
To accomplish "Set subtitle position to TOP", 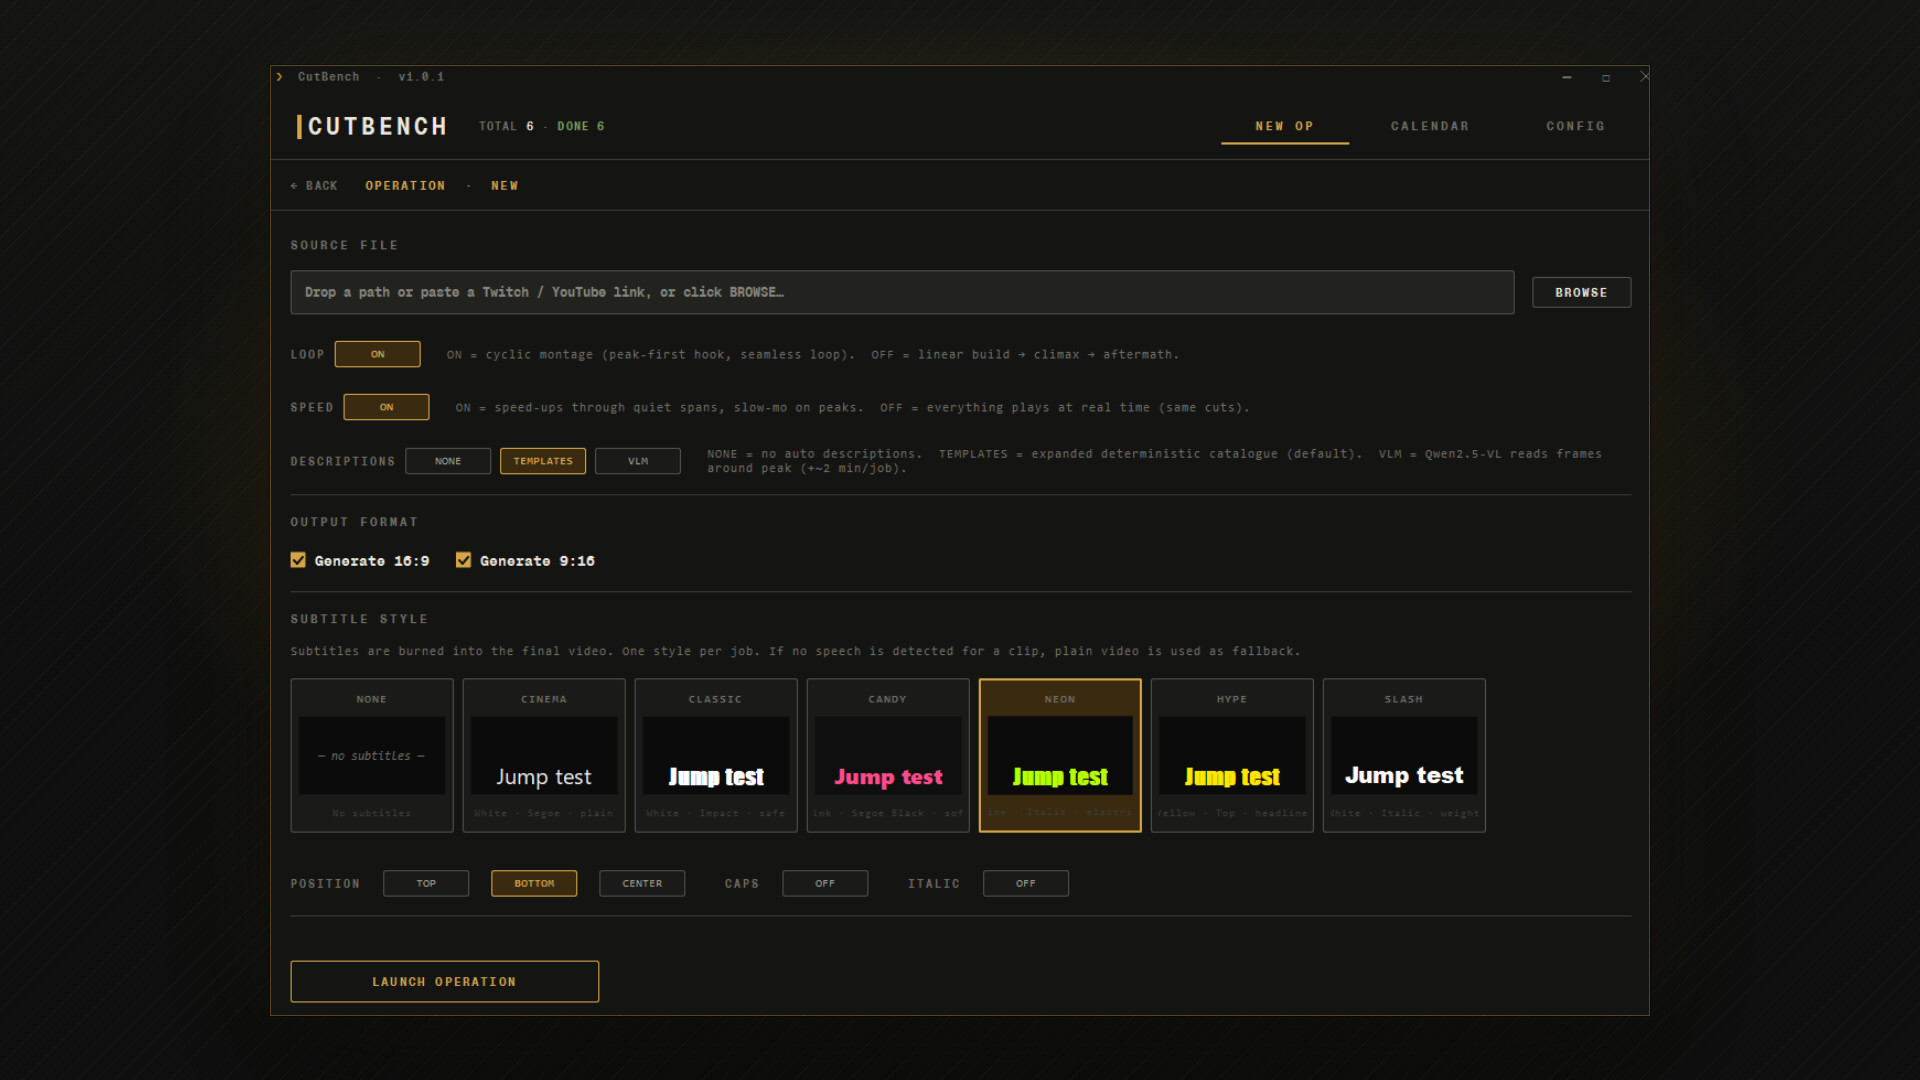I will click(x=426, y=883).
